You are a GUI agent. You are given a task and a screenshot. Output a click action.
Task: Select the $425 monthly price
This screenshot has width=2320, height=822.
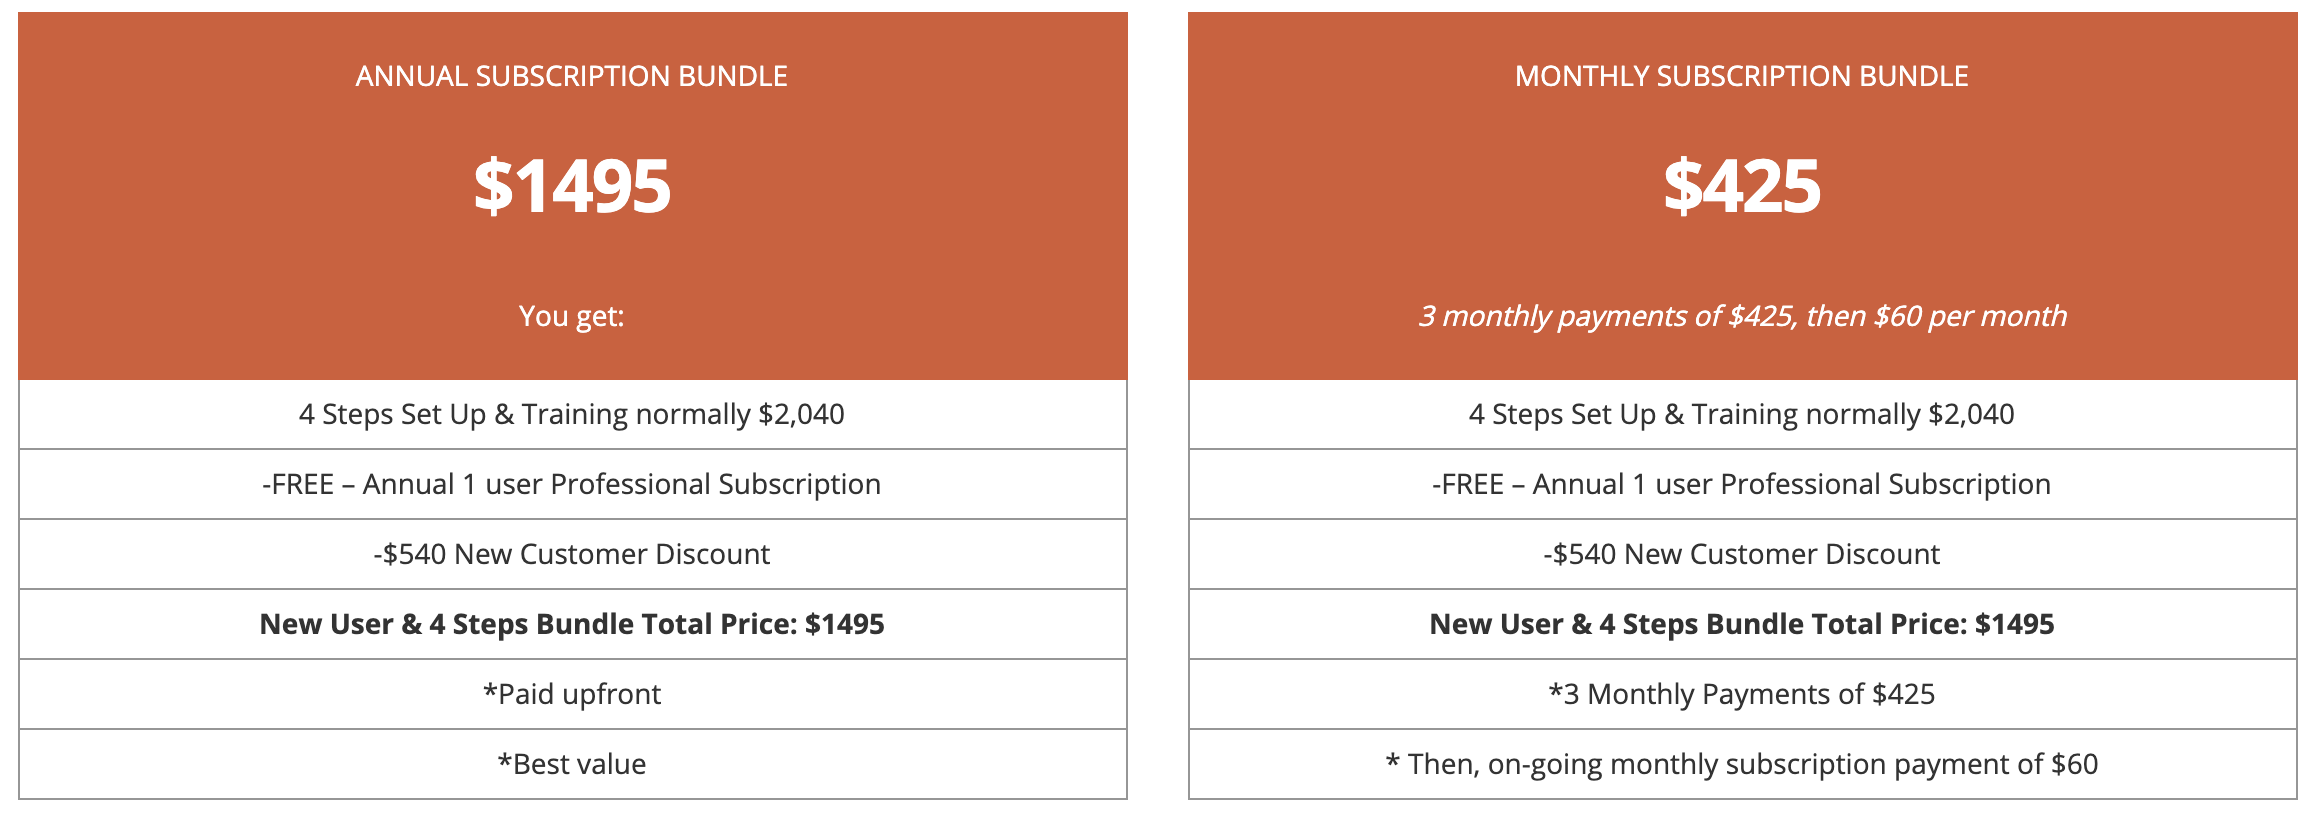coord(1742,186)
